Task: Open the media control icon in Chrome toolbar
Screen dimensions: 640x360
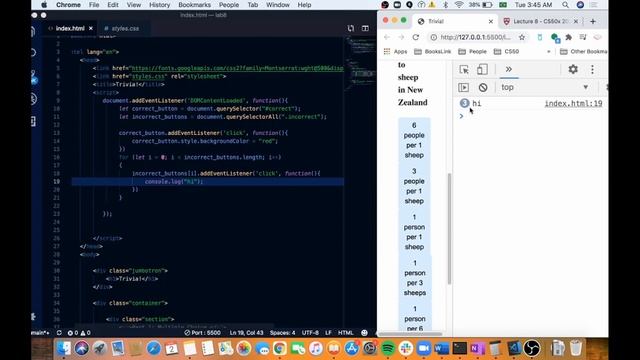Action: [583, 37]
